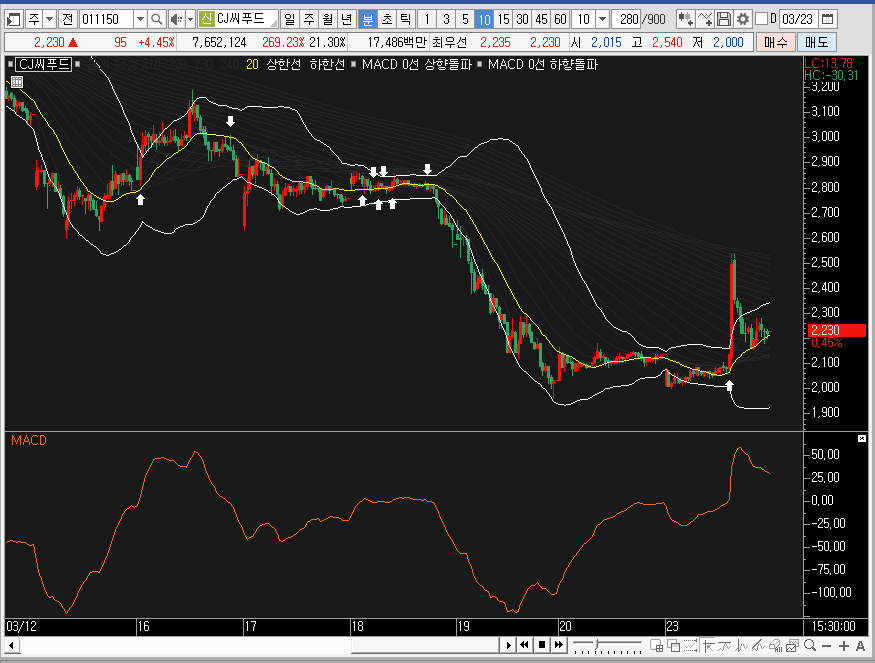This screenshot has width=875, height=663.
Task: Select the tick chart 틱 button
Action: pos(406,20)
